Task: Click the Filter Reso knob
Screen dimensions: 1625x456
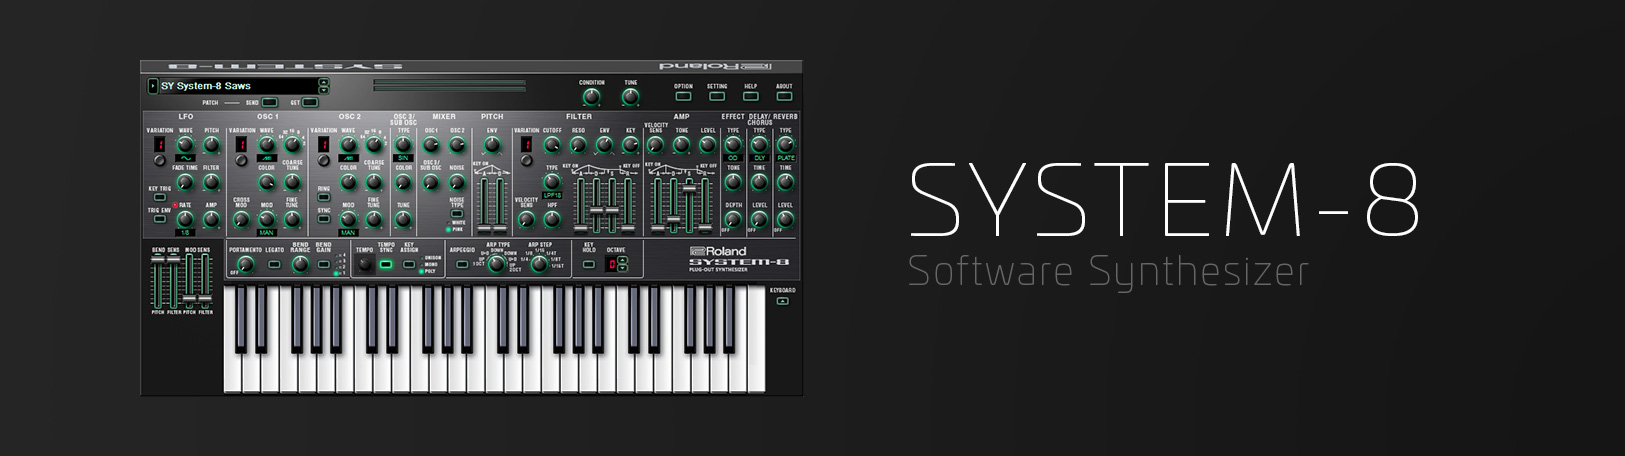Action: point(578,145)
